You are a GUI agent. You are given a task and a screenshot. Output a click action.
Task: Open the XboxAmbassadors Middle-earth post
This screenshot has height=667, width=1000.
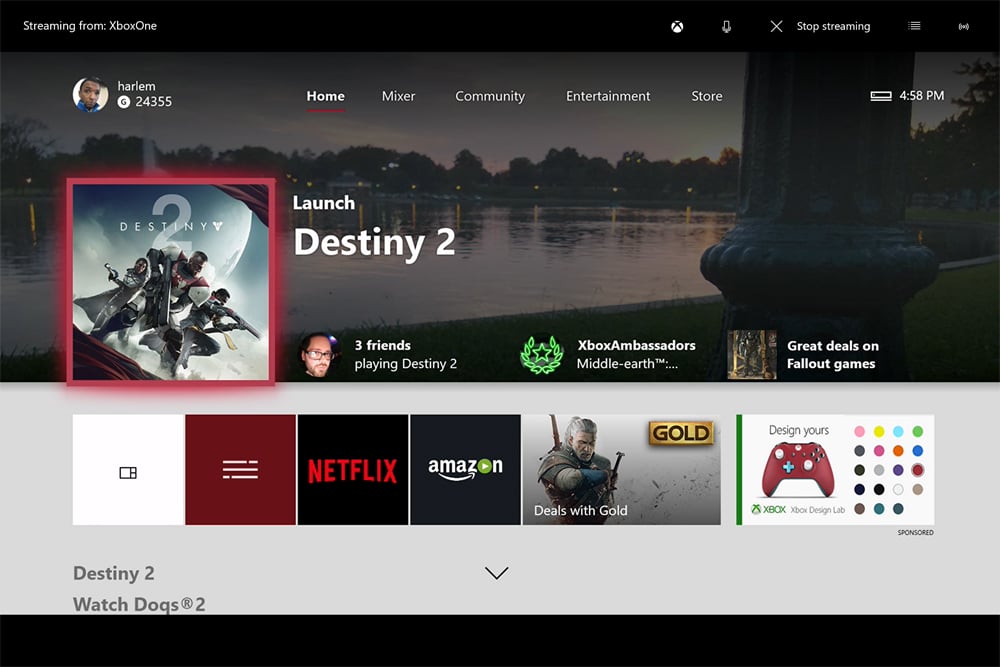(636, 355)
